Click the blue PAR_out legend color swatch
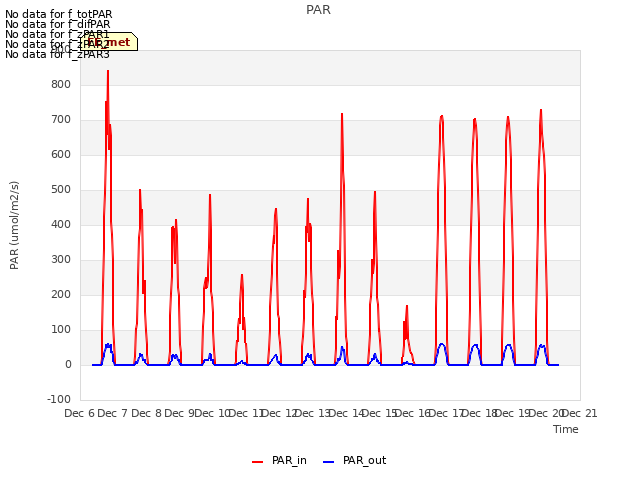Viewport: 640px width, 480px height. click(329, 462)
